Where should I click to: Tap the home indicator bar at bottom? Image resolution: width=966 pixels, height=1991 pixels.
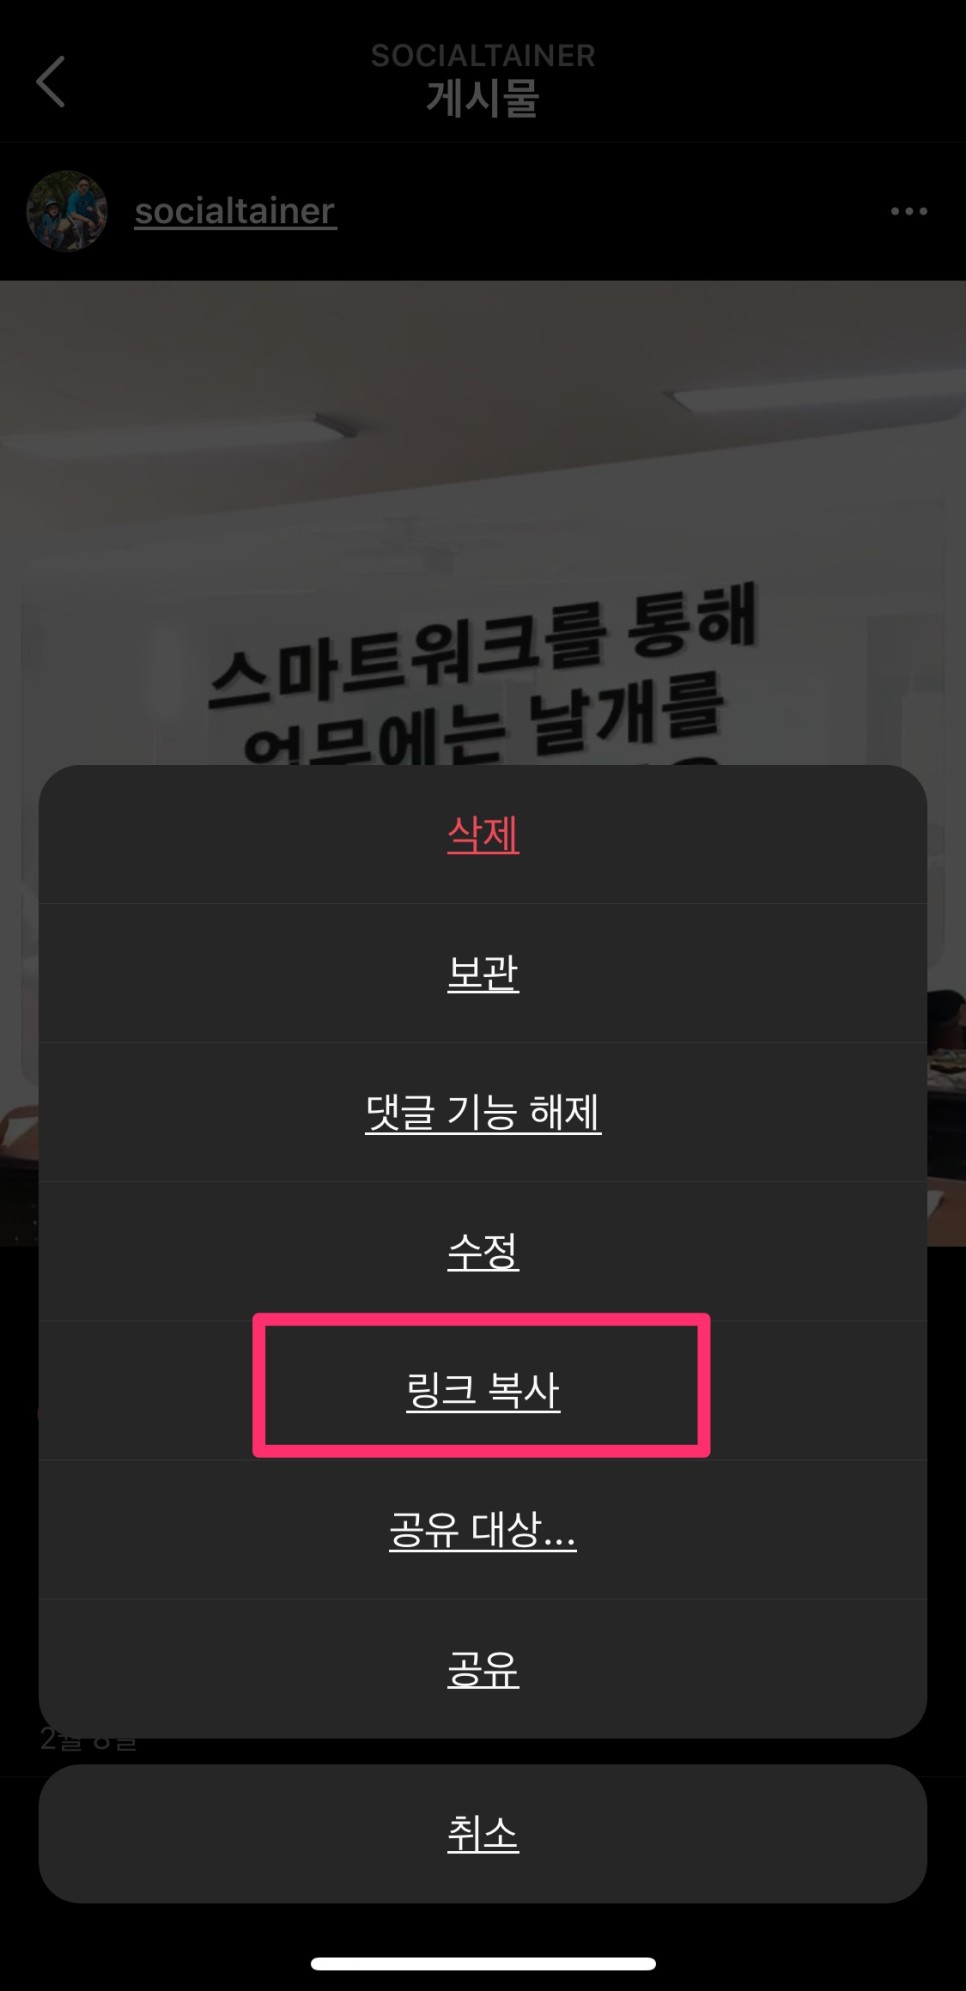coord(483,1963)
